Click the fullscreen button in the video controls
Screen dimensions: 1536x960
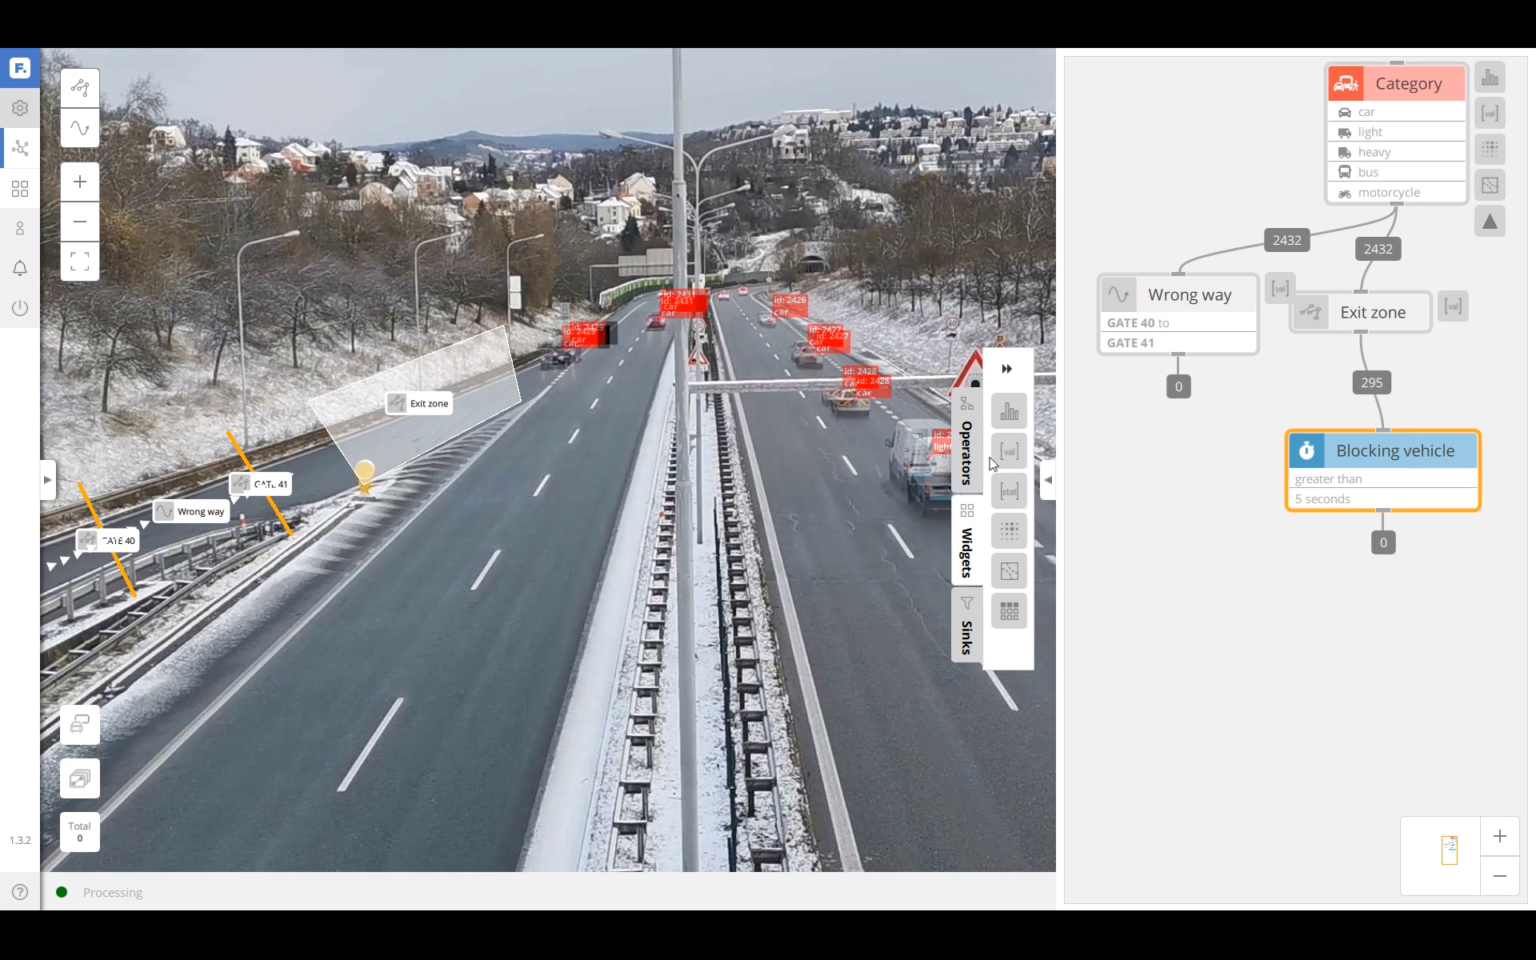(x=79, y=261)
